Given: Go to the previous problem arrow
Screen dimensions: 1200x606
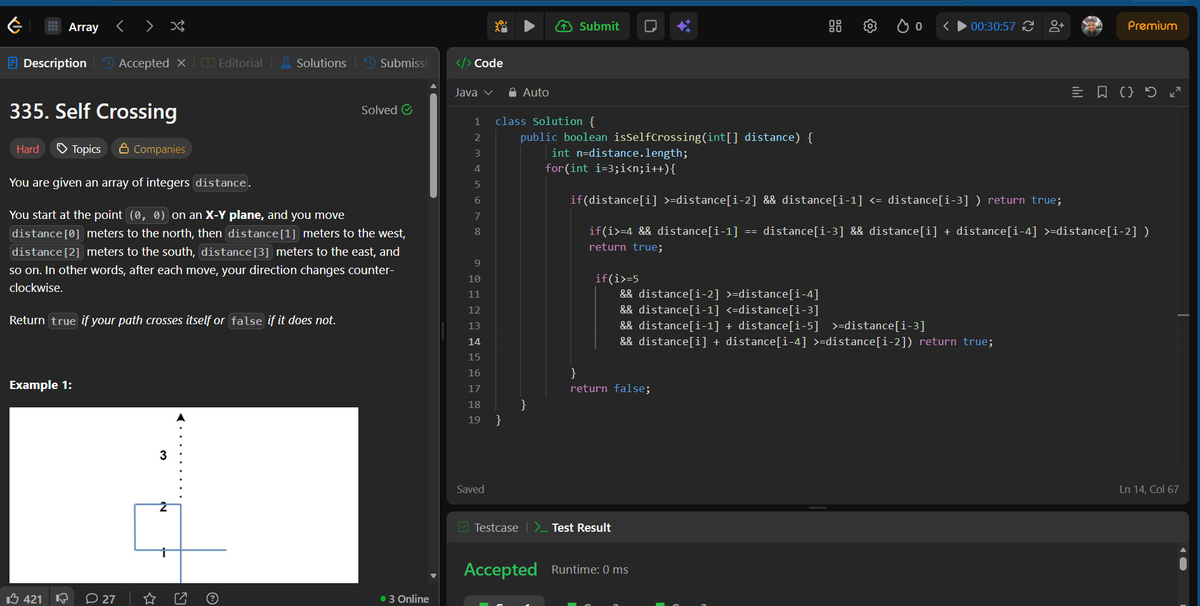Looking at the screenshot, I should point(120,26).
